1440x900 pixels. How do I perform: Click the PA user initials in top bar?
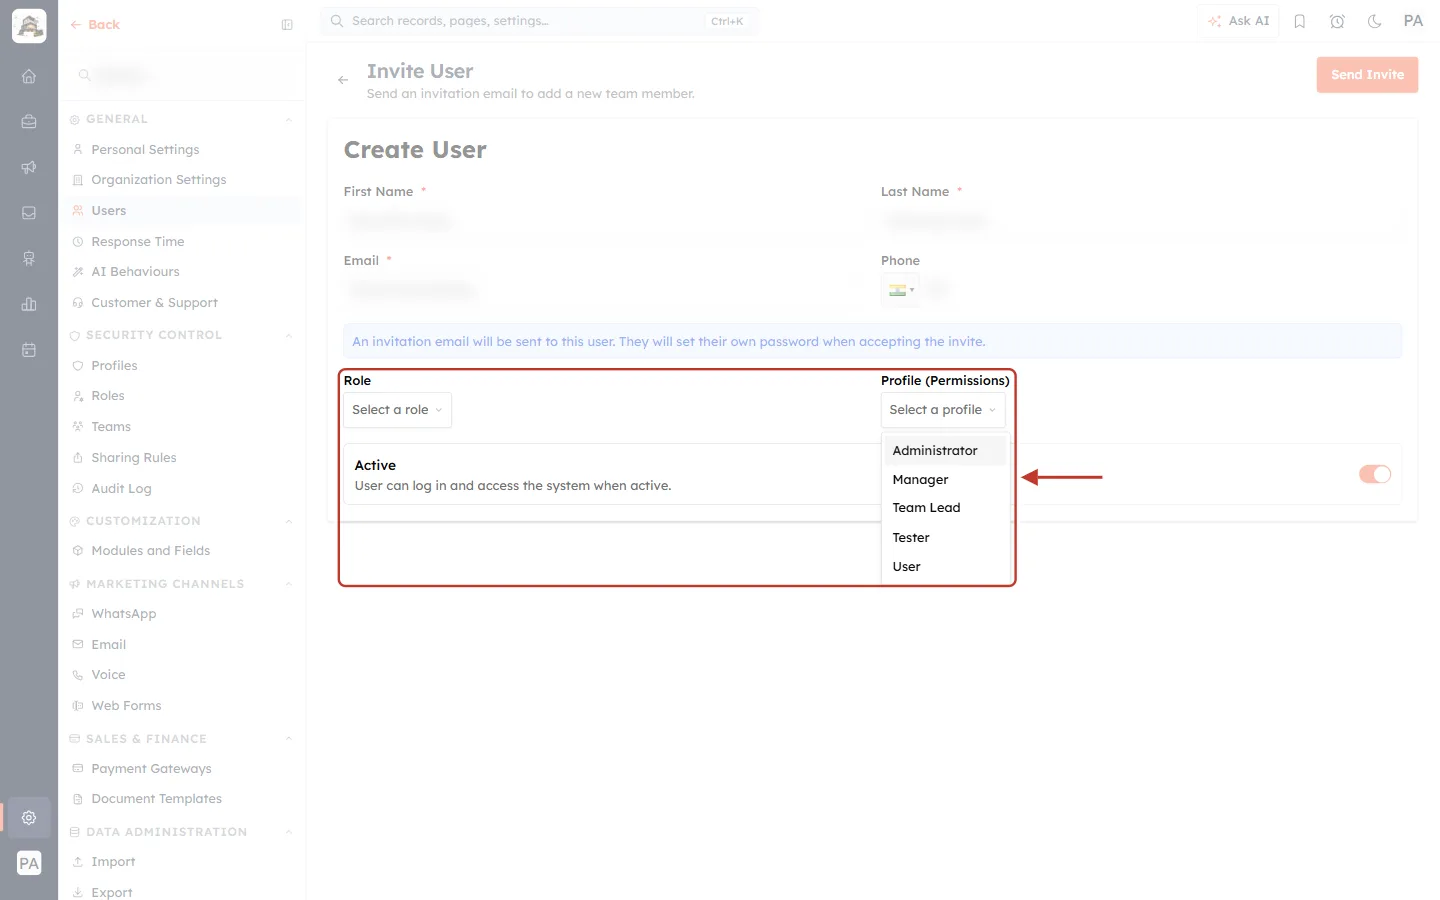point(1413,21)
